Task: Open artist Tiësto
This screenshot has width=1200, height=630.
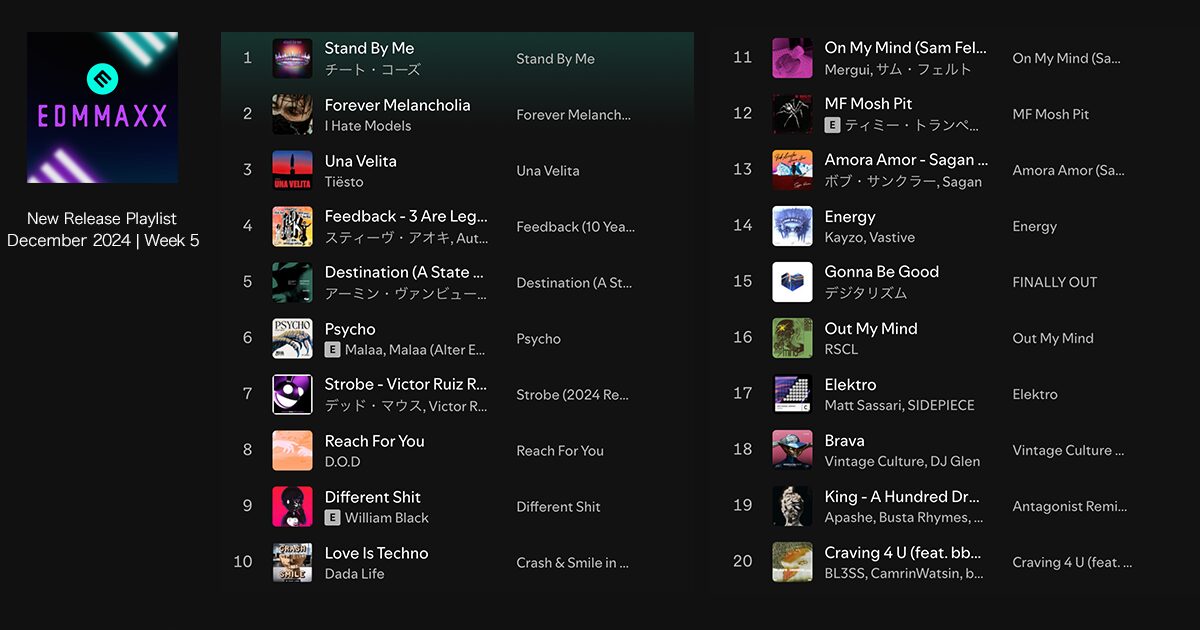Action: pyautogui.click(x=344, y=182)
